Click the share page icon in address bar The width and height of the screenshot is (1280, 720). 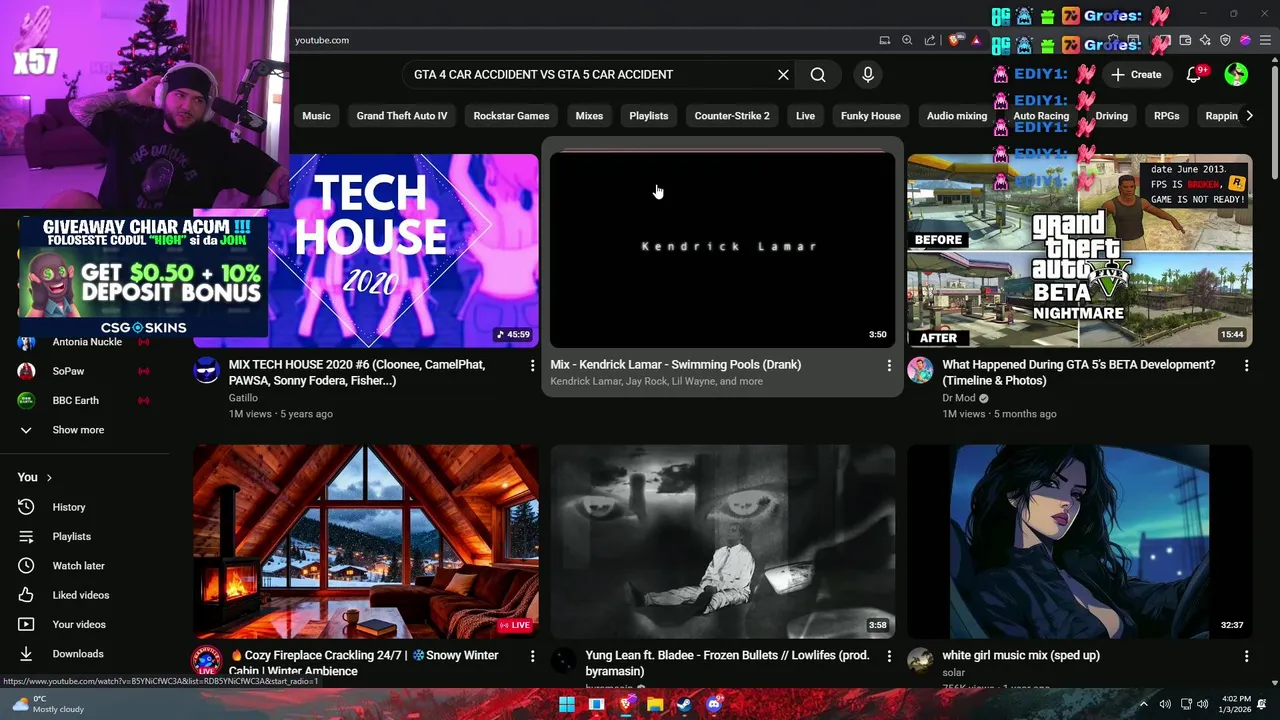click(930, 40)
